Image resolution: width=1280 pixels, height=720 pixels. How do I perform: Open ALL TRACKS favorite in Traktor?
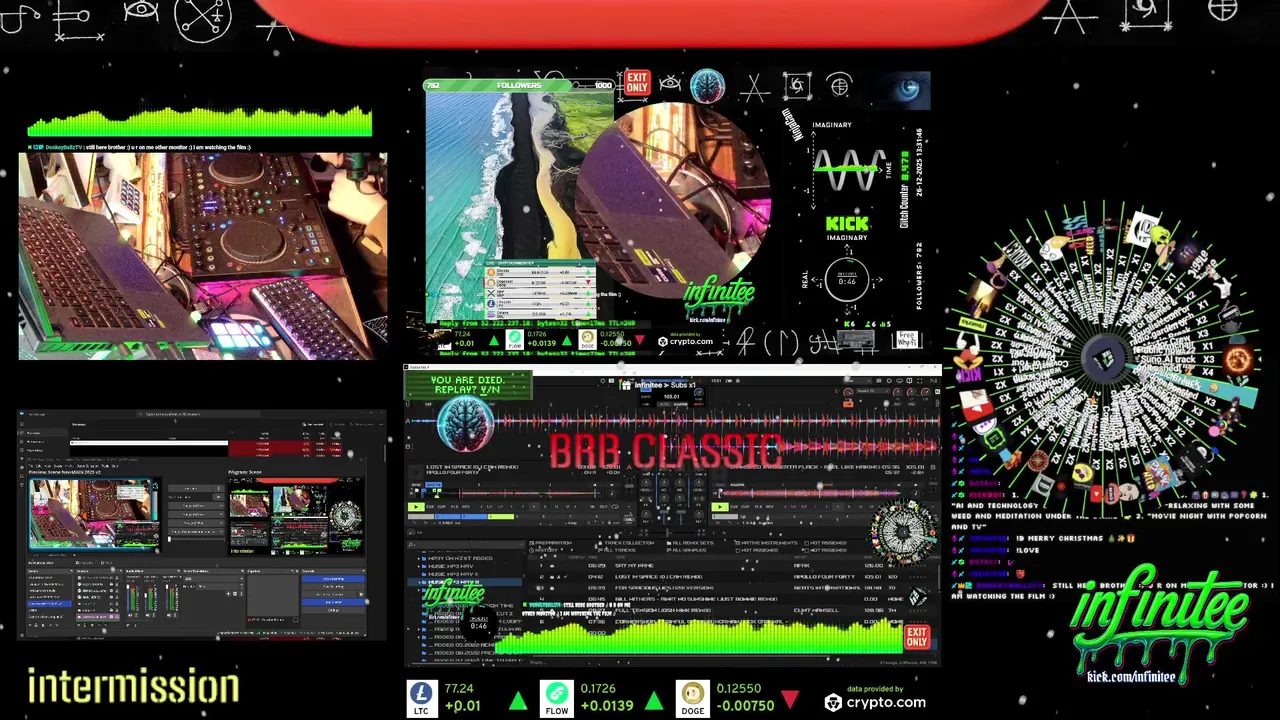click(x=617, y=550)
